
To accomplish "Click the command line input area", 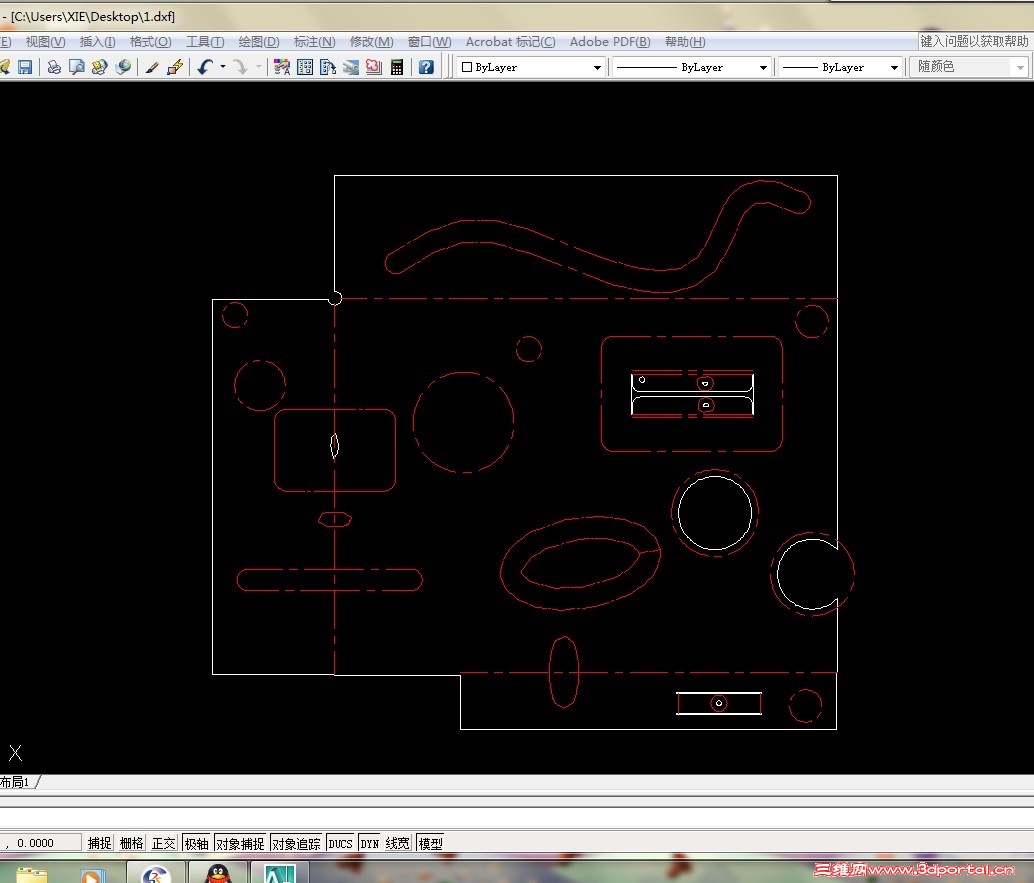I will coord(517,818).
